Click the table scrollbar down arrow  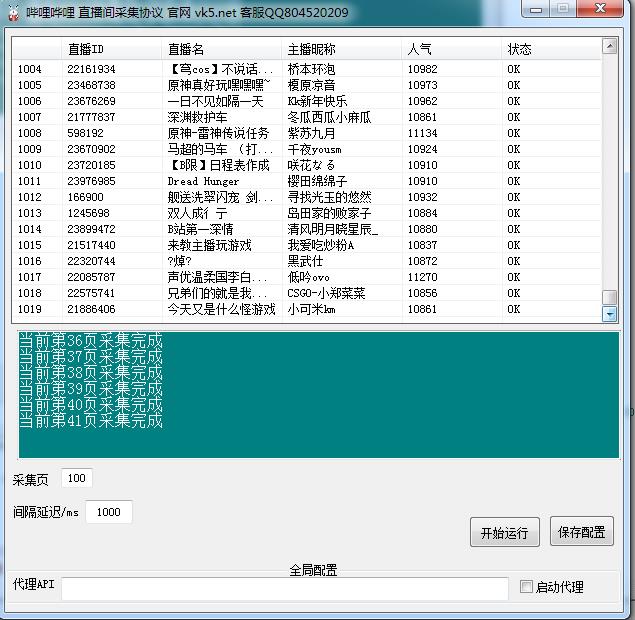[x=609, y=314]
